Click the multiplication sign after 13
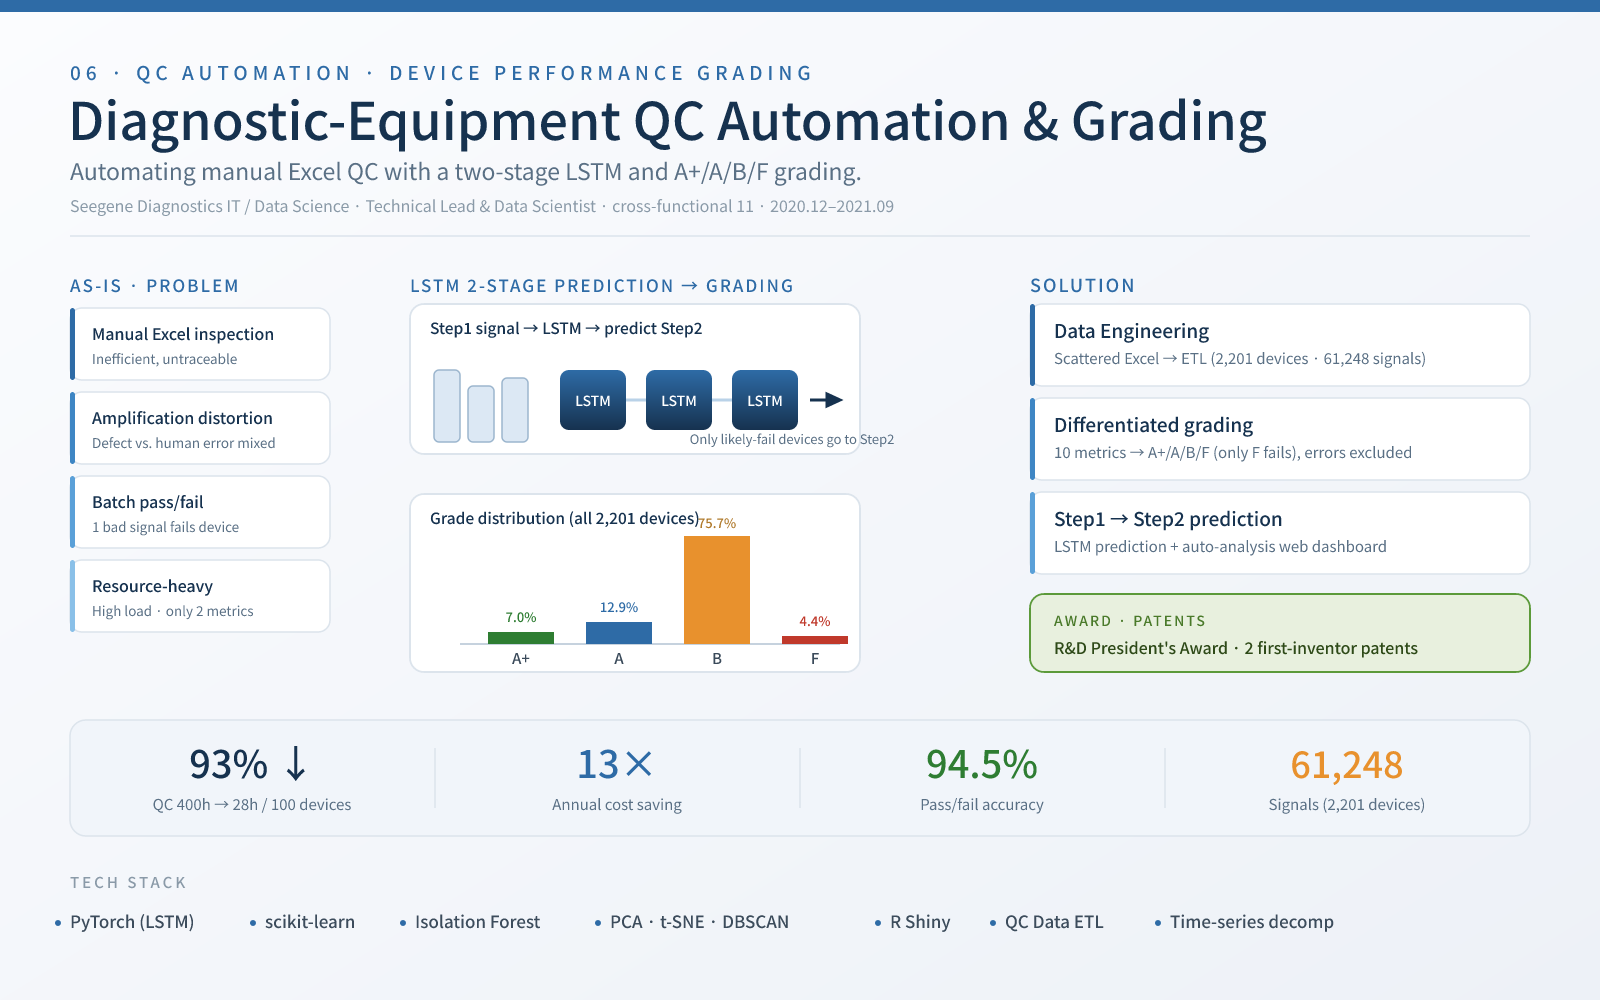 [638, 765]
